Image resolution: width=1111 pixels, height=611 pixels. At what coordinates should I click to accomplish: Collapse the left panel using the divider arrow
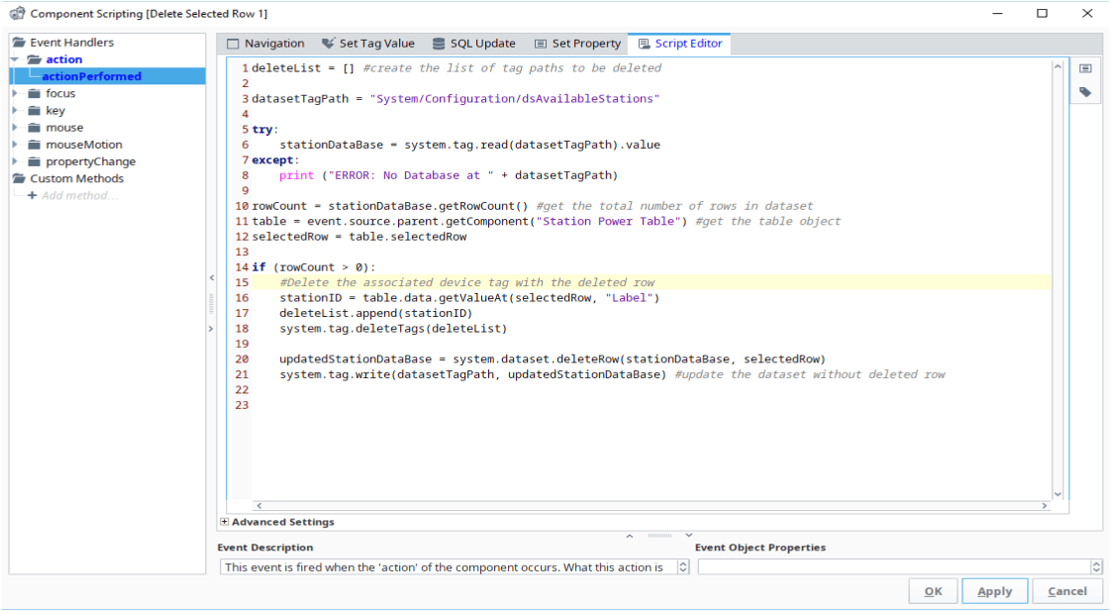[x=211, y=278]
